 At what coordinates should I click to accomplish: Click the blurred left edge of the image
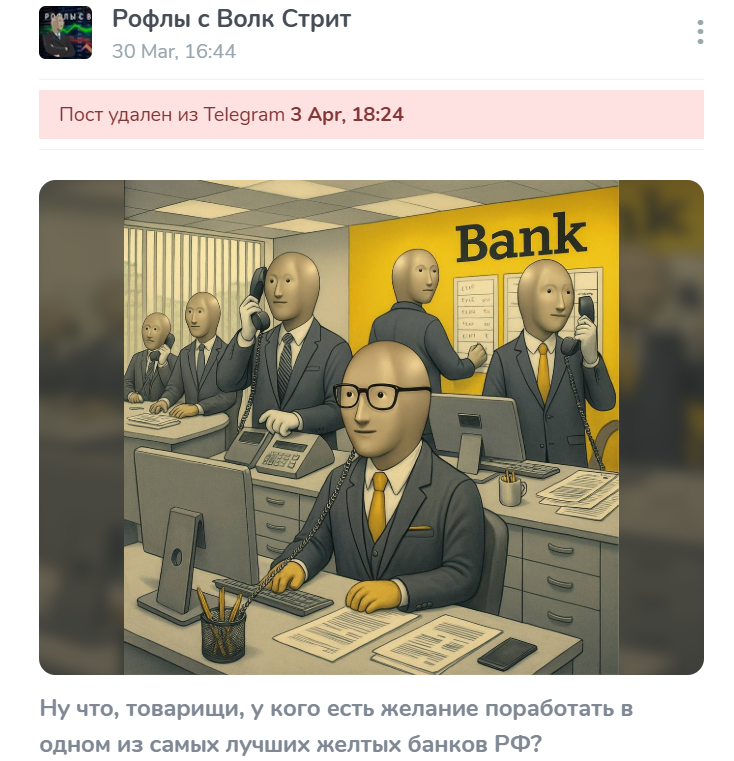click(x=82, y=427)
